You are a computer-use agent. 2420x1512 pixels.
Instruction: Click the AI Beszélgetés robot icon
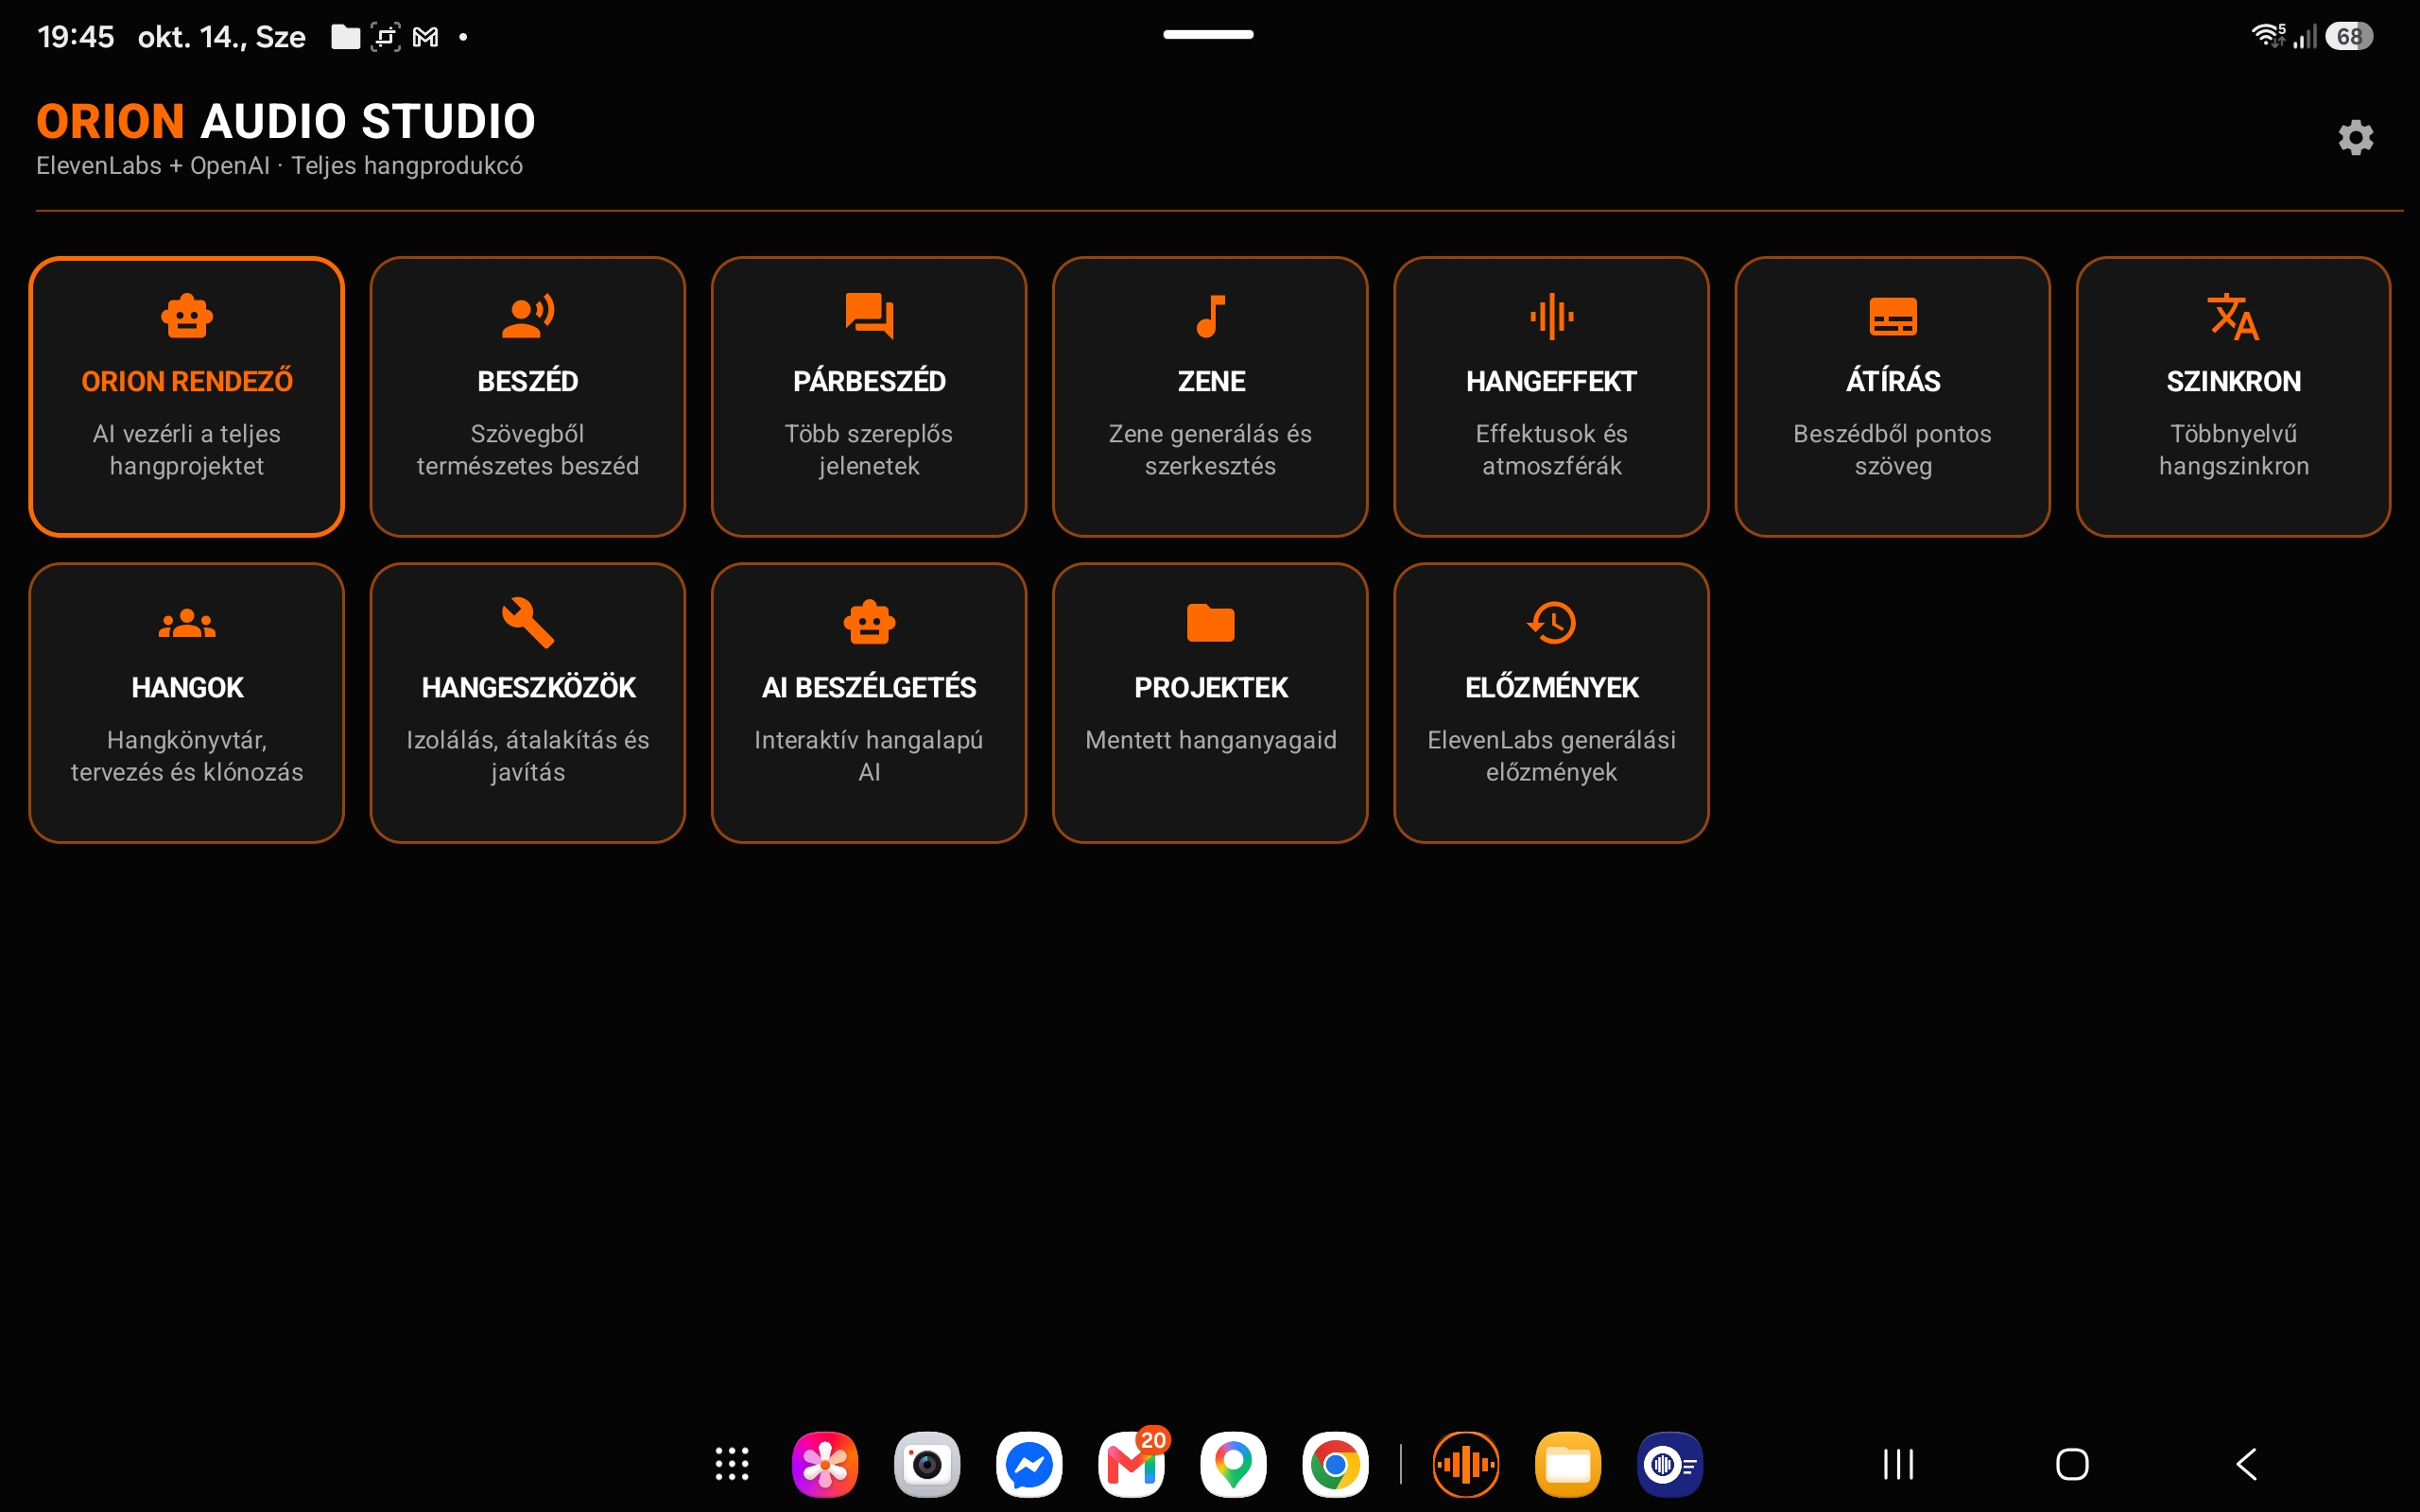869,623
